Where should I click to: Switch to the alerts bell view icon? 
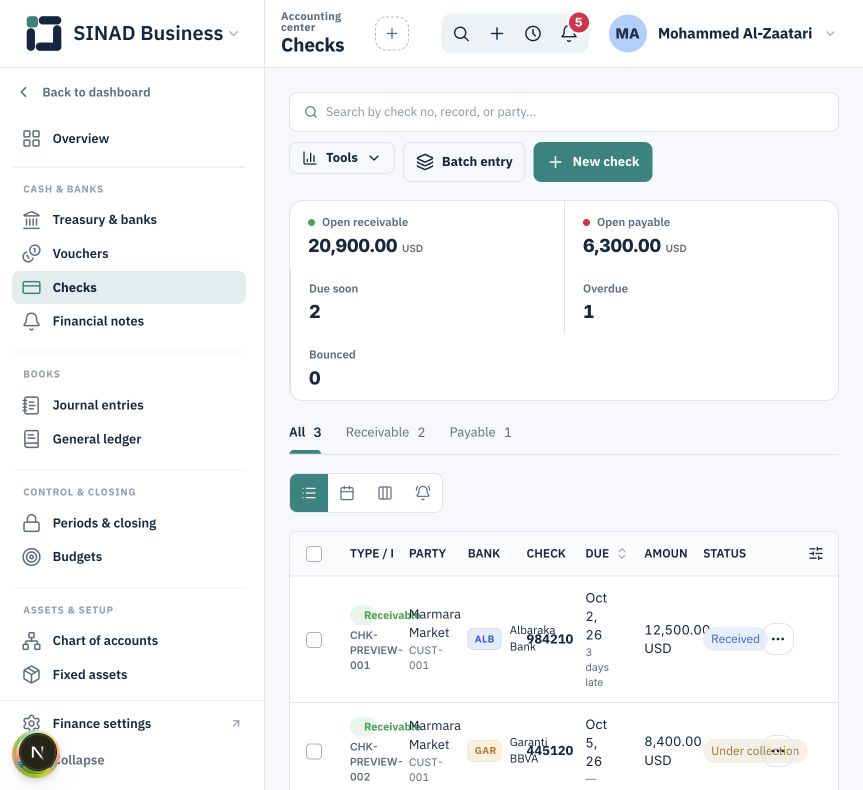coord(423,493)
